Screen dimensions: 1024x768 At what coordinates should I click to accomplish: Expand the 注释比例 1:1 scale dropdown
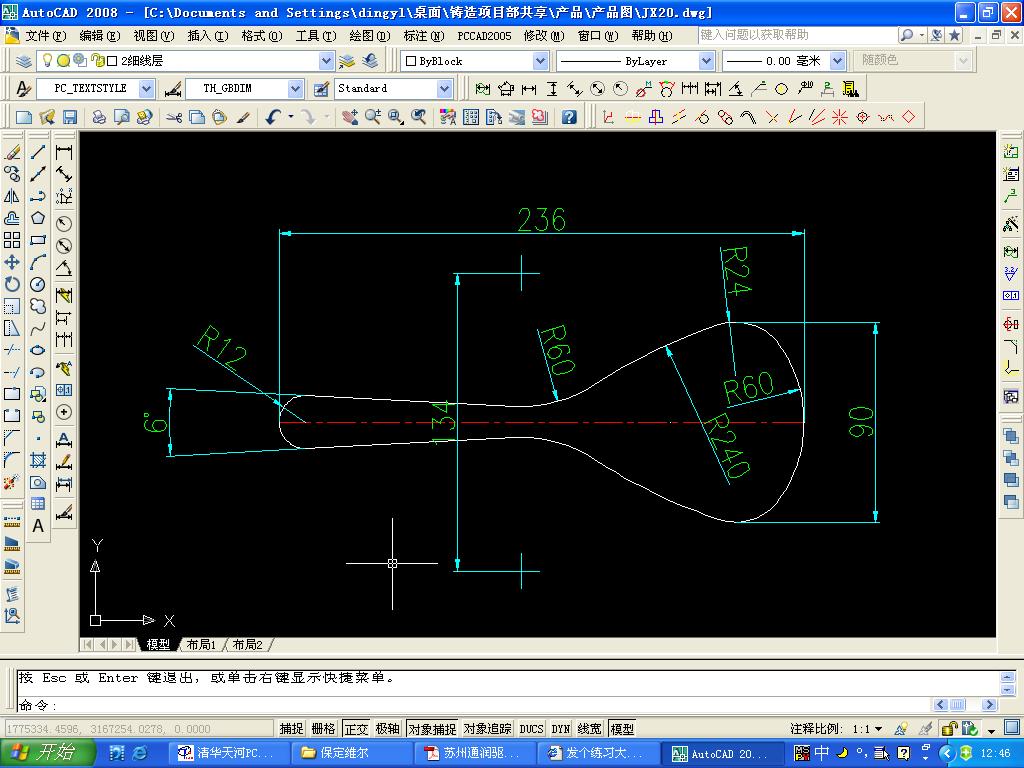tap(878, 728)
